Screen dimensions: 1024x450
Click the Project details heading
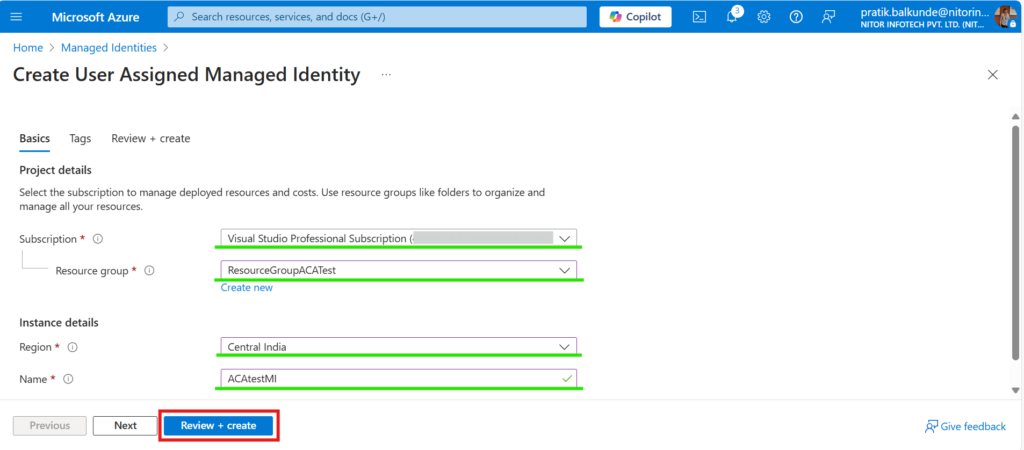(x=56, y=170)
